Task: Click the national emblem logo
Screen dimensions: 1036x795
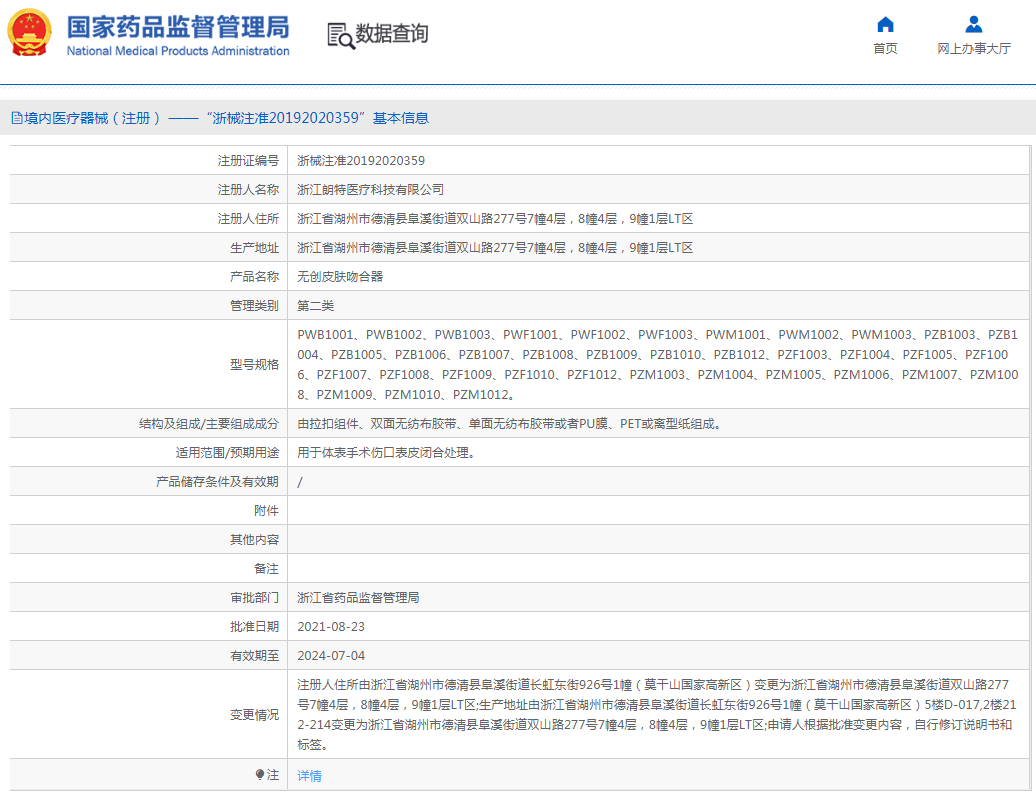Action: [x=29, y=32]
